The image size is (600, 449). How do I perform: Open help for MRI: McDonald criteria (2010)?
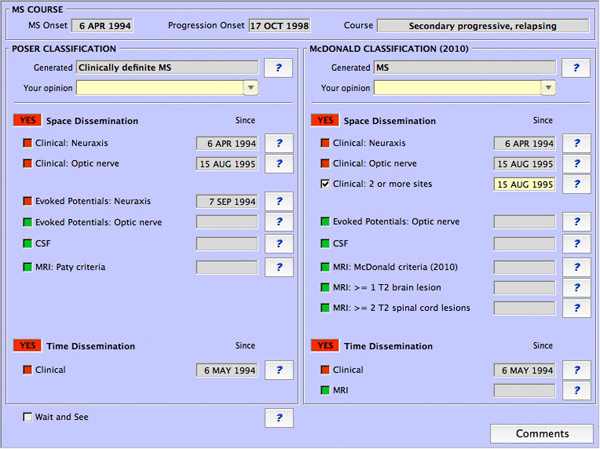coord(577,267)
